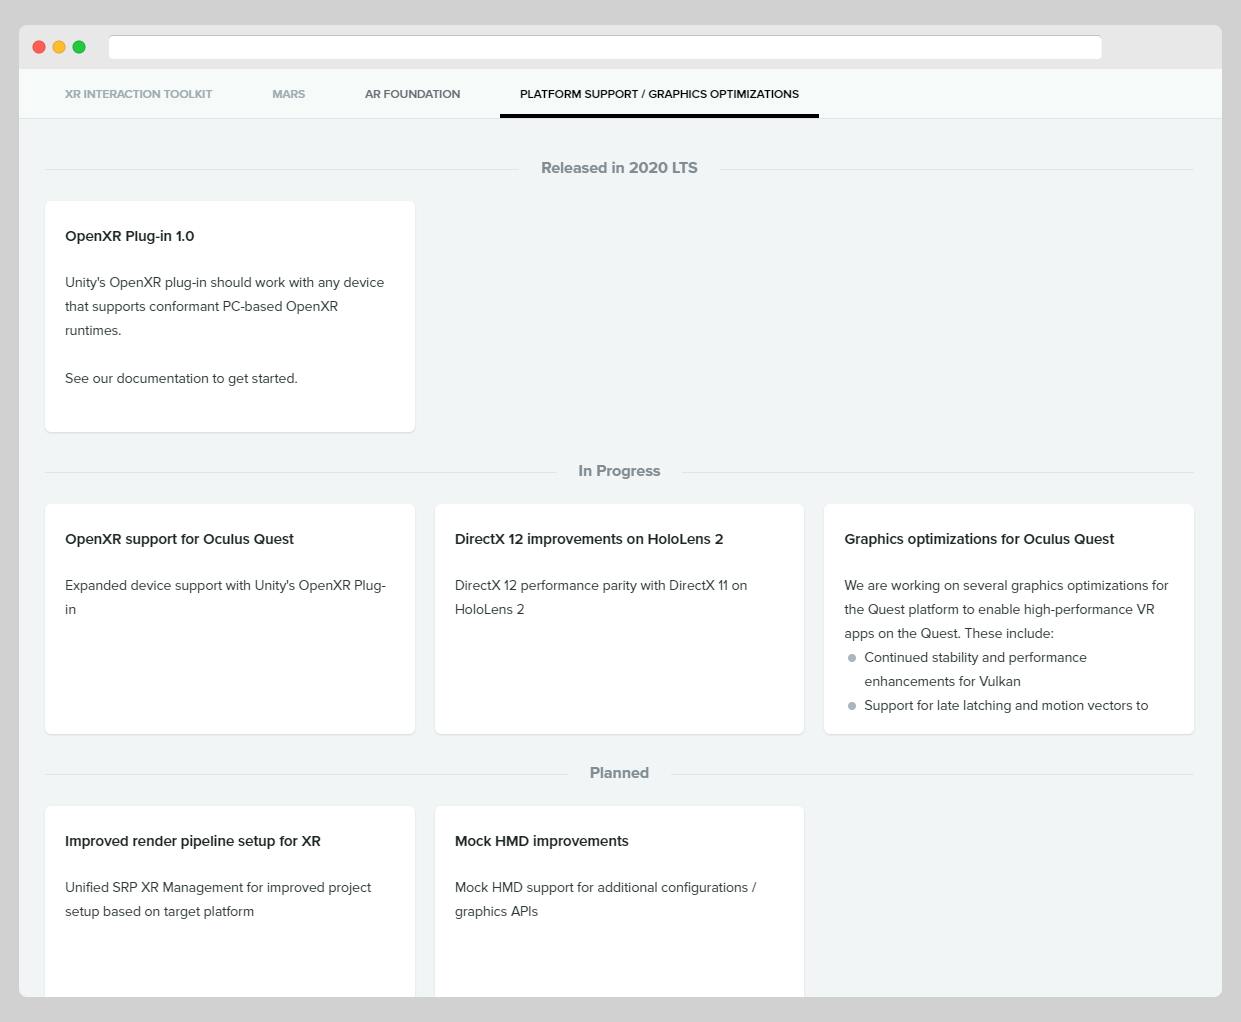Click the Released in 2020 LTS heading
The width and height of the screenshot is (1241, 1022).
tap(619, 167)
